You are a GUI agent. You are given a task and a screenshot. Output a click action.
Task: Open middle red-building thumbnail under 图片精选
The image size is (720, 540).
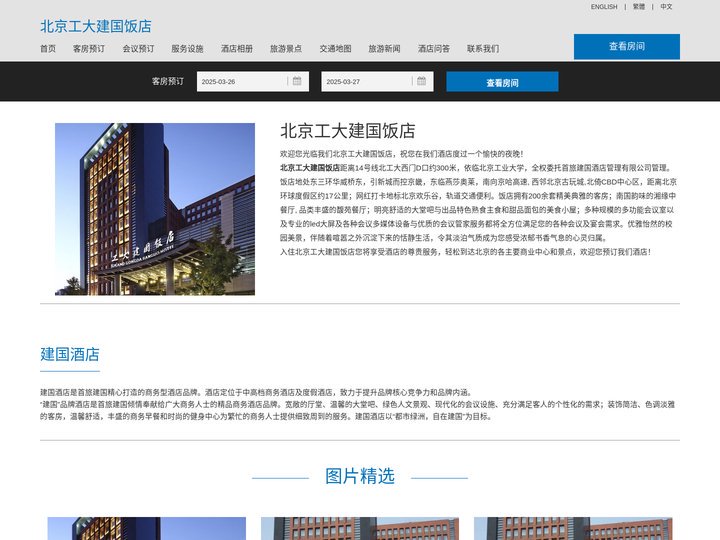(x=360, y=529)
